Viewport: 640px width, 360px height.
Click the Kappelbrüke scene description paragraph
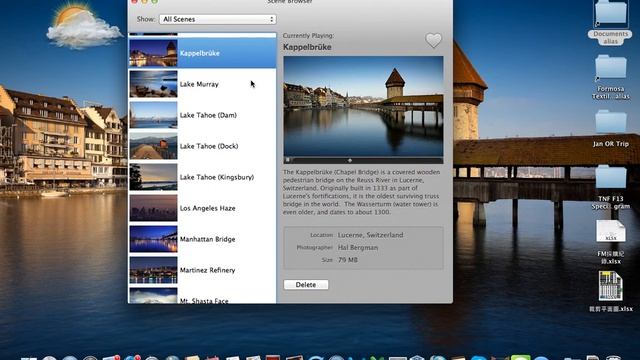(x=362, y=192)
